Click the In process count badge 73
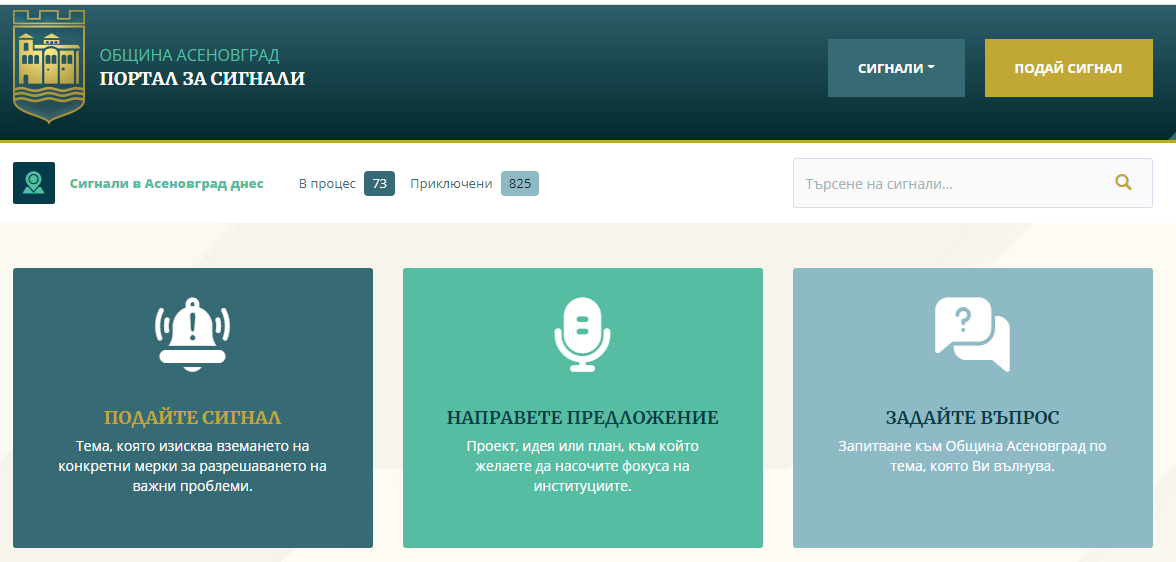Viewport: 1176px width, 562px height. click(x=380, y=184)
